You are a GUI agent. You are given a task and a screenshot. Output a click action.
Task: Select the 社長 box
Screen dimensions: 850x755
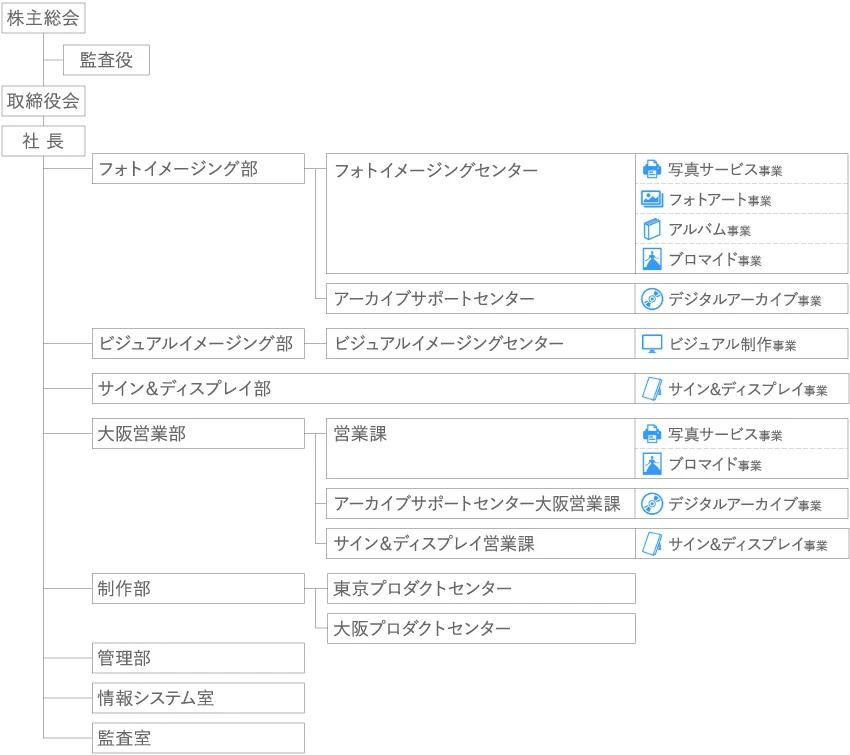coord(43,141)
